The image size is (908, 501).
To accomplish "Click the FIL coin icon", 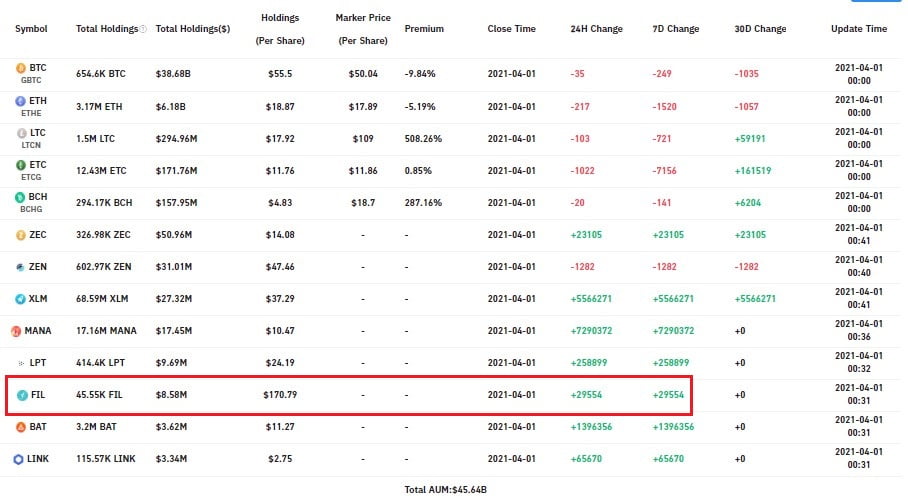I will pos(23,395).
